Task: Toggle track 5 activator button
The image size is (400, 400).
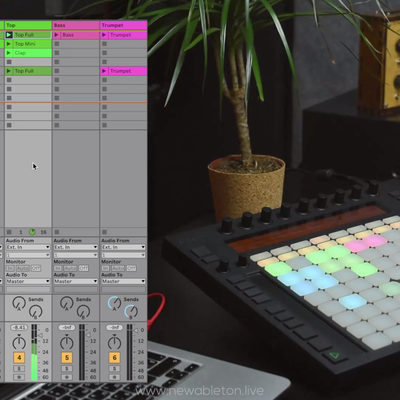Action: (67, 358)
